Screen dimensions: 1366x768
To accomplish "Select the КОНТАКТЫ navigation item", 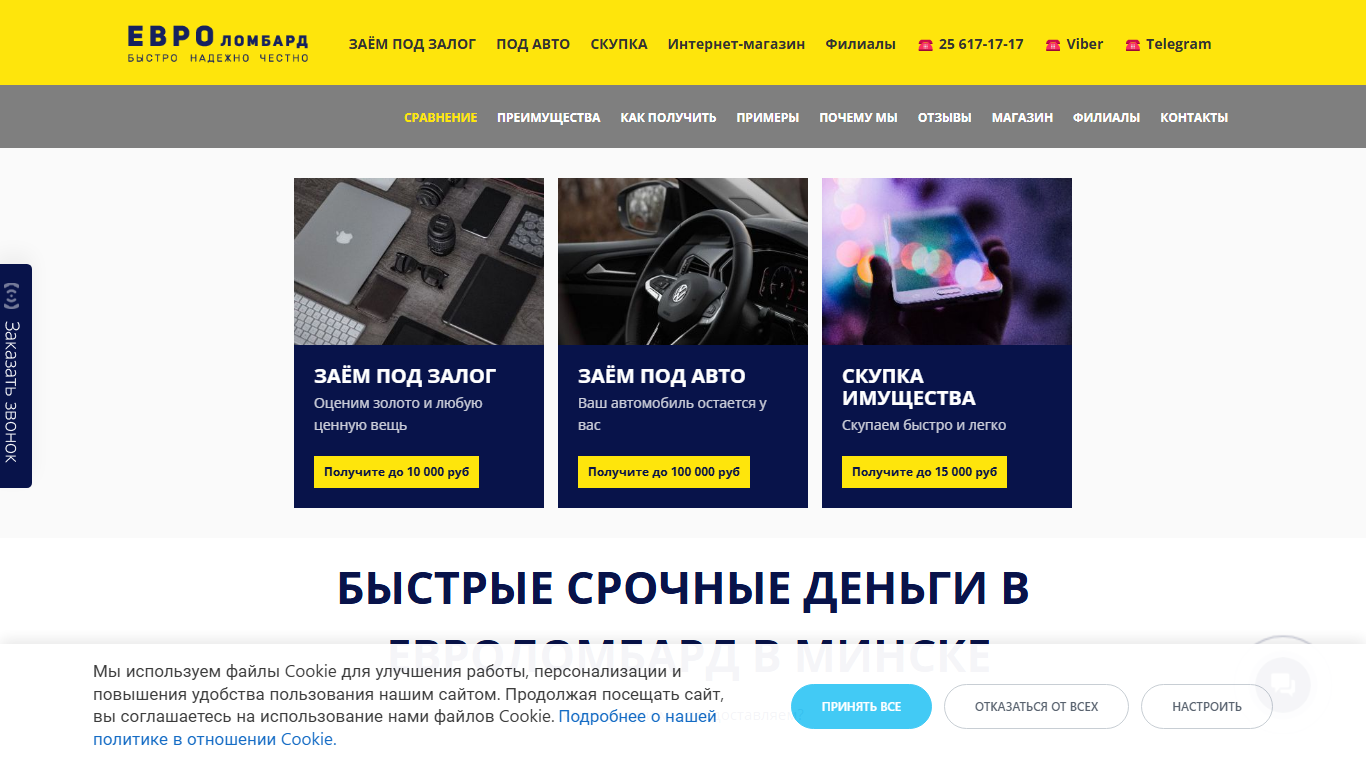I will [1194, 117].
